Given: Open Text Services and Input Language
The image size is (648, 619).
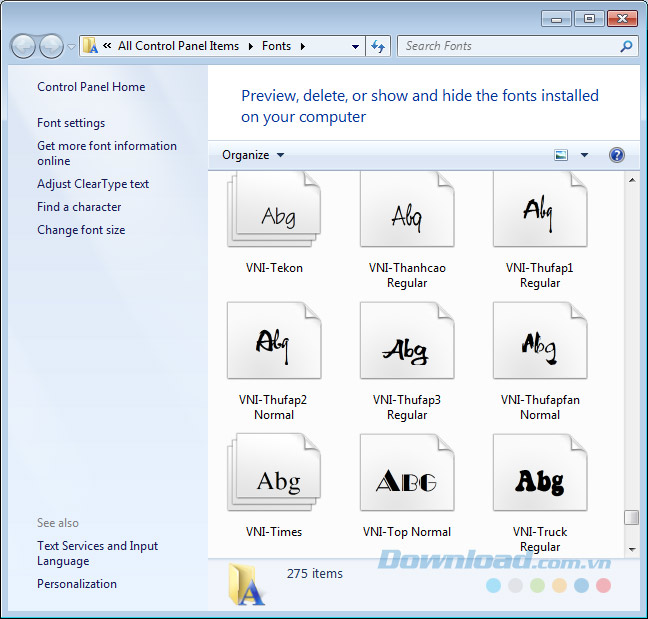Looking at the screenshot, I should pyautogui.click(x=98, y=553).
